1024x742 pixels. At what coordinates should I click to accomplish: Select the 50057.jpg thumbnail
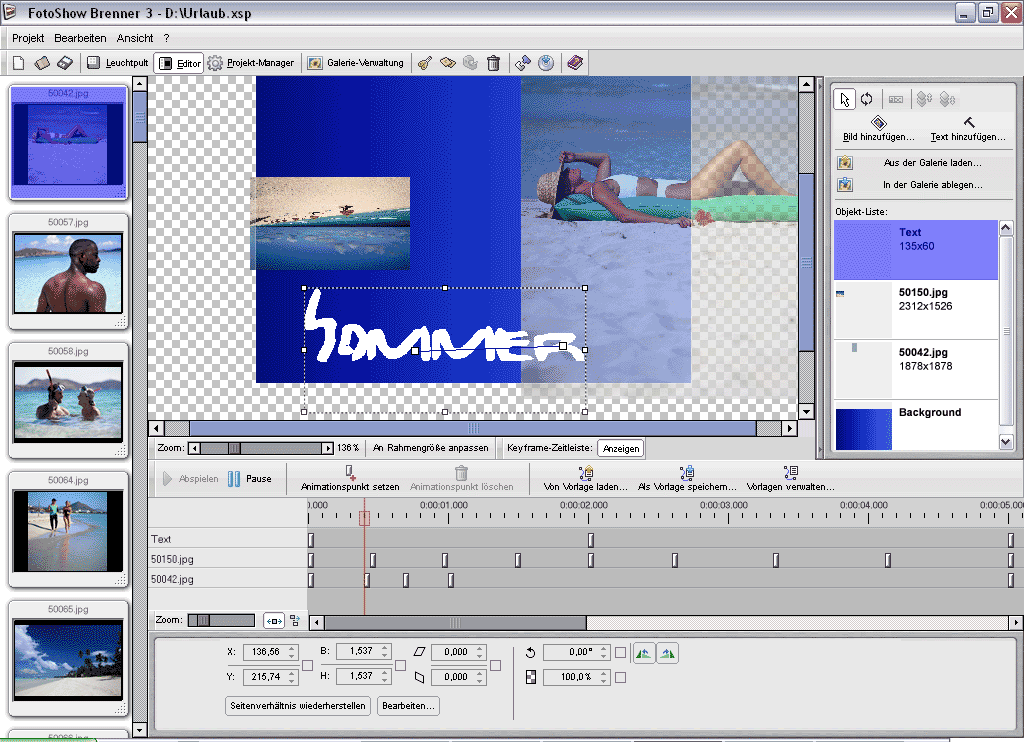click(x=68, y=272)
